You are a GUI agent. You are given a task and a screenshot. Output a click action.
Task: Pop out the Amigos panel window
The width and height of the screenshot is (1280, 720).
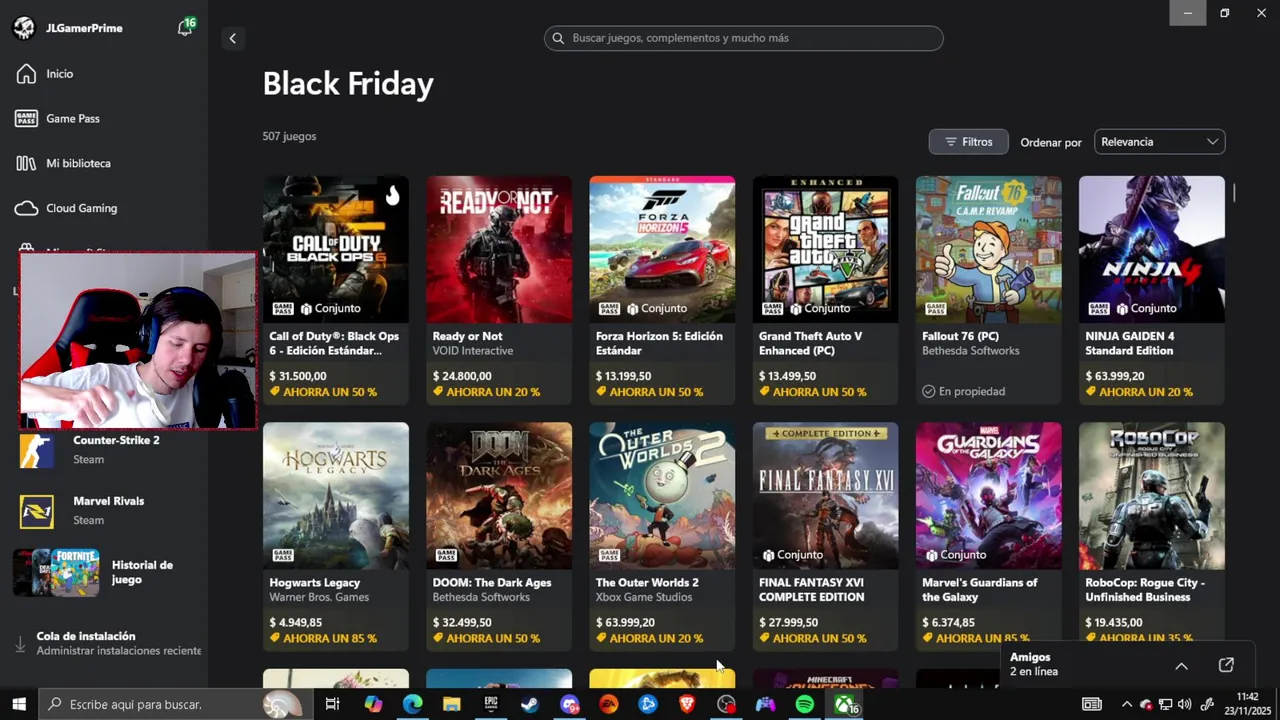(x=1226, y=666)
